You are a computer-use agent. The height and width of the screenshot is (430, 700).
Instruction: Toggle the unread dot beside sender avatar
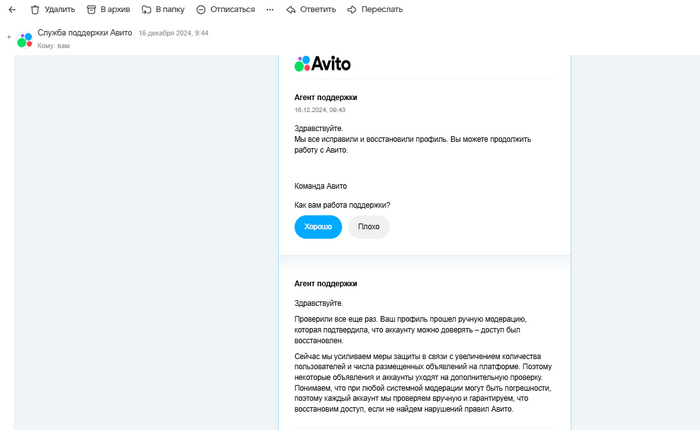click(9, 37)
